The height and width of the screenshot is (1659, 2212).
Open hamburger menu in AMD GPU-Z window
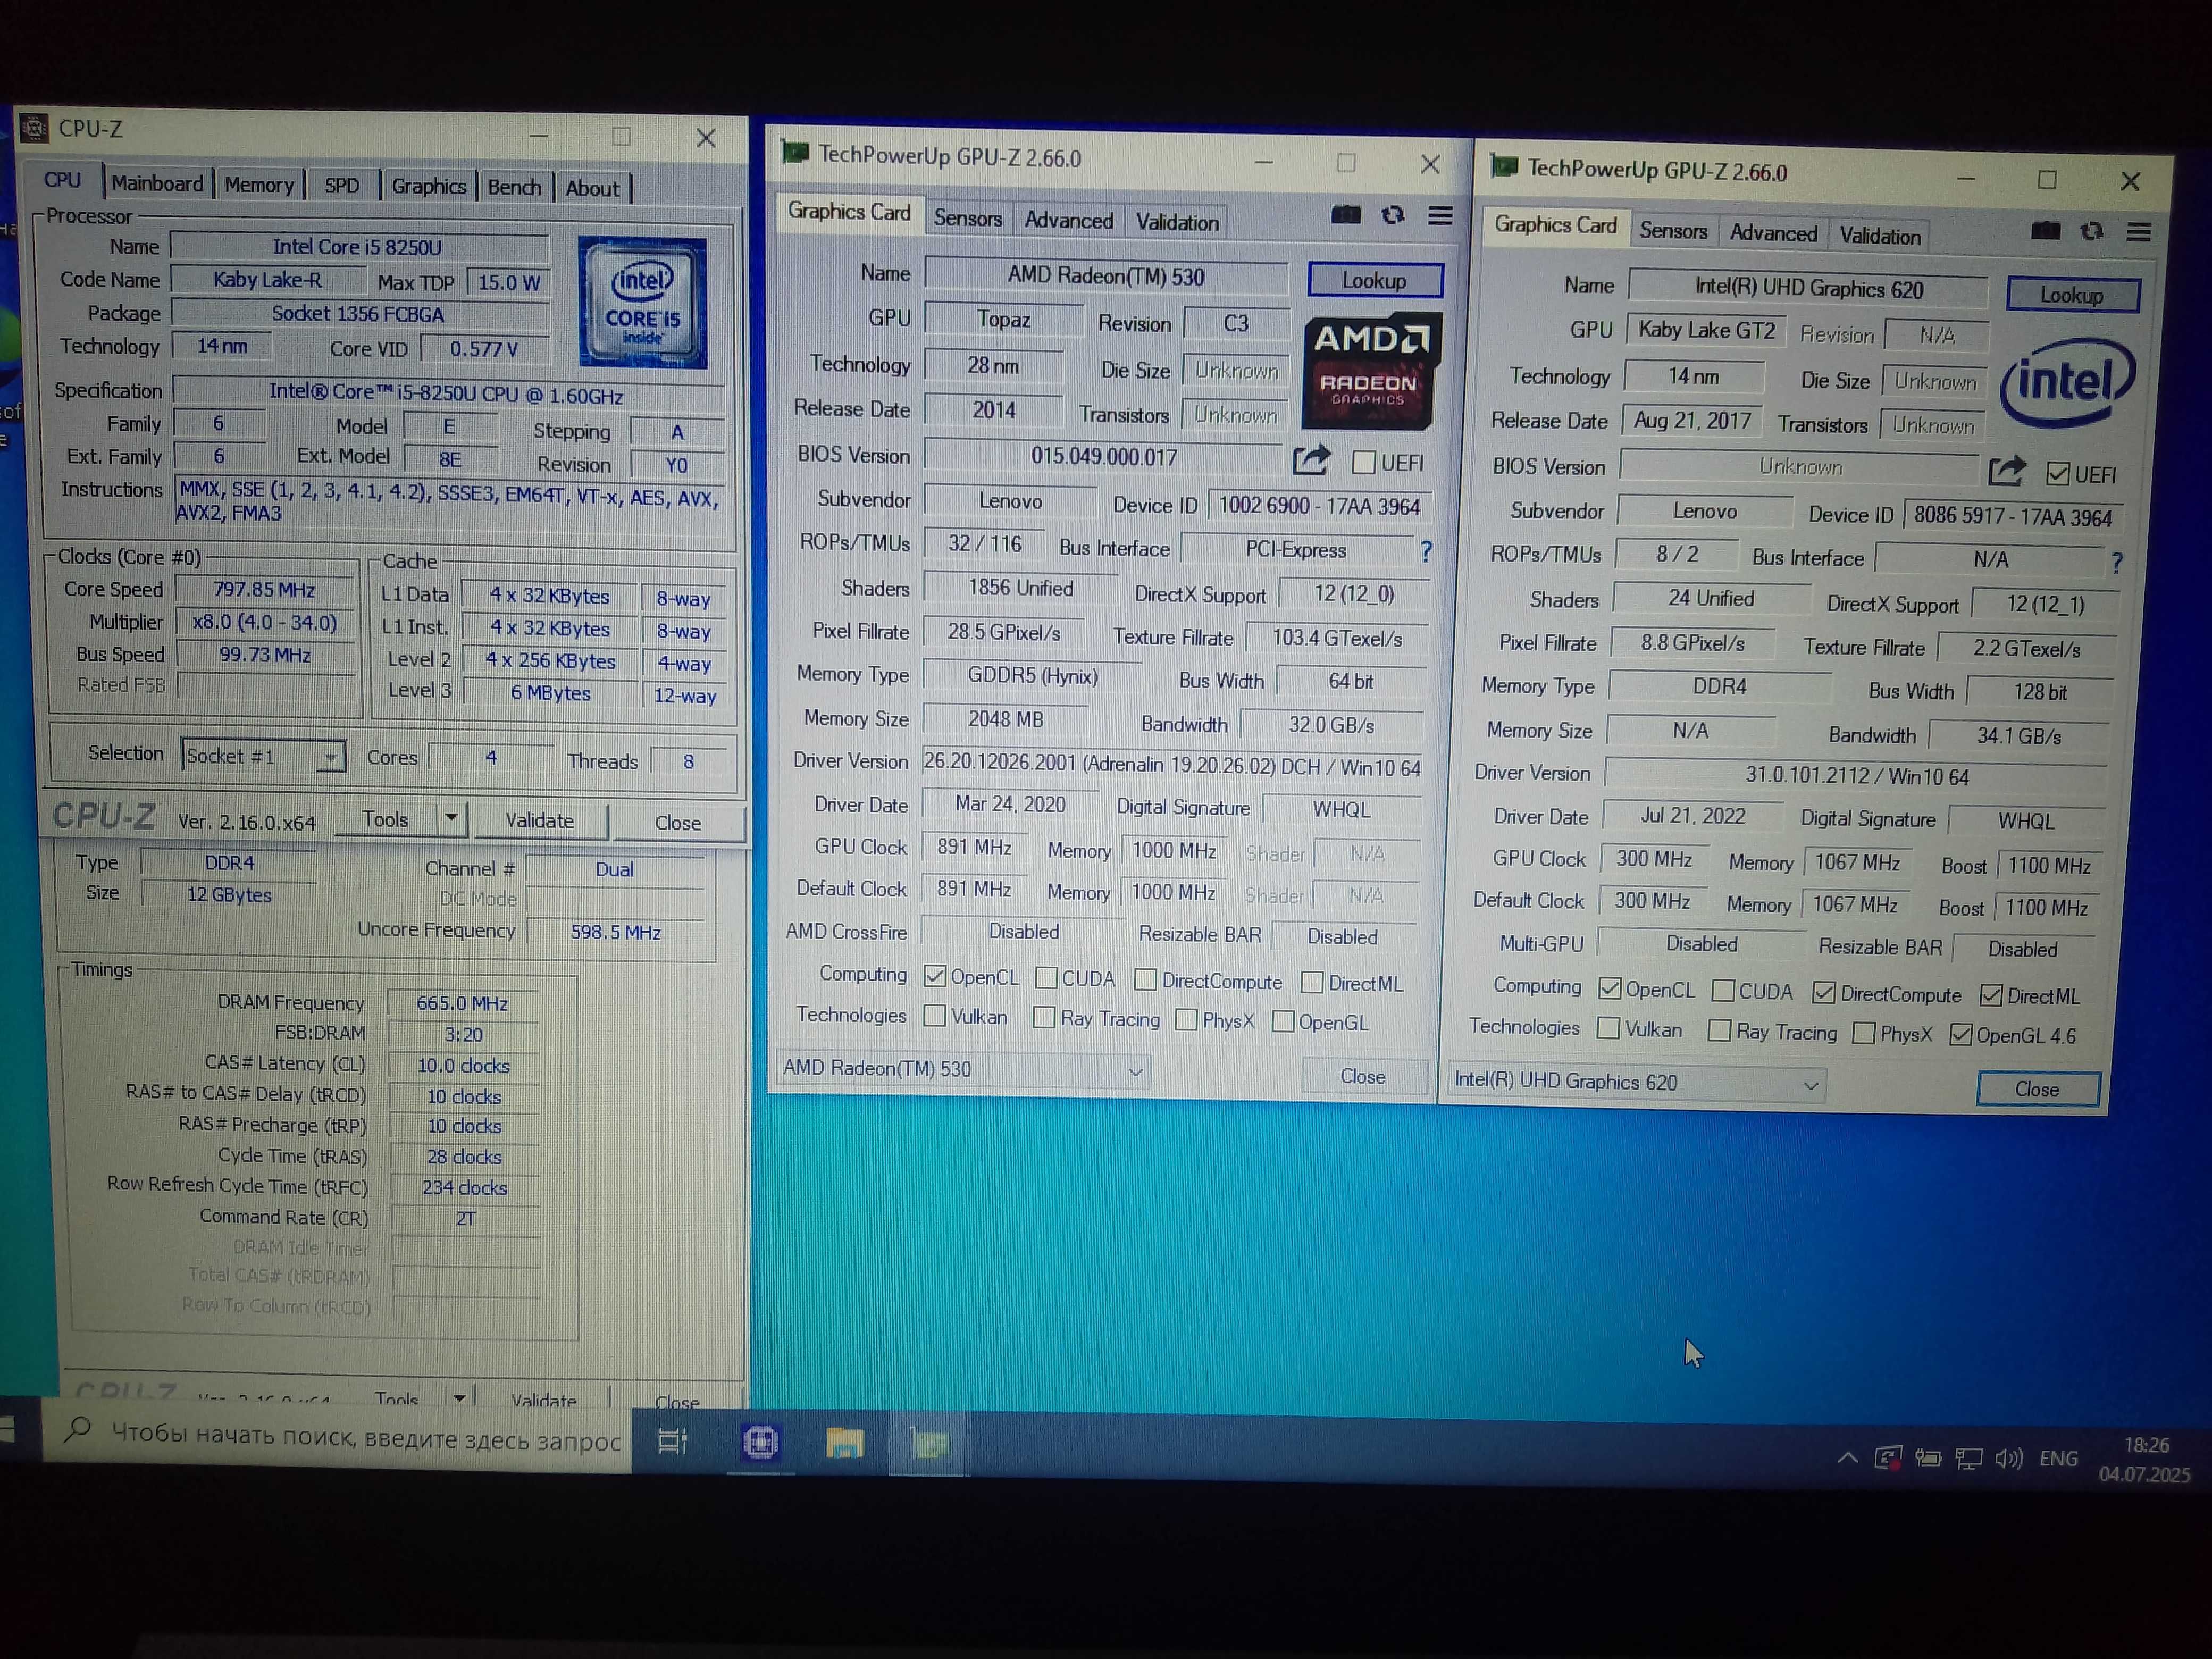point(1440,216)
